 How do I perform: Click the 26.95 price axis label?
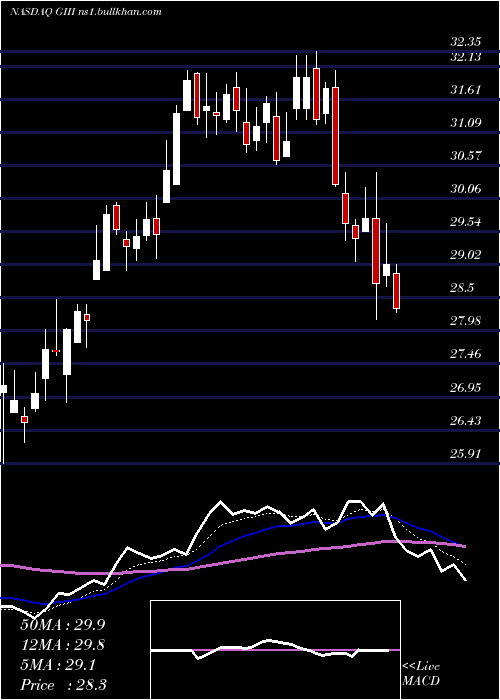tap(466, 388)
